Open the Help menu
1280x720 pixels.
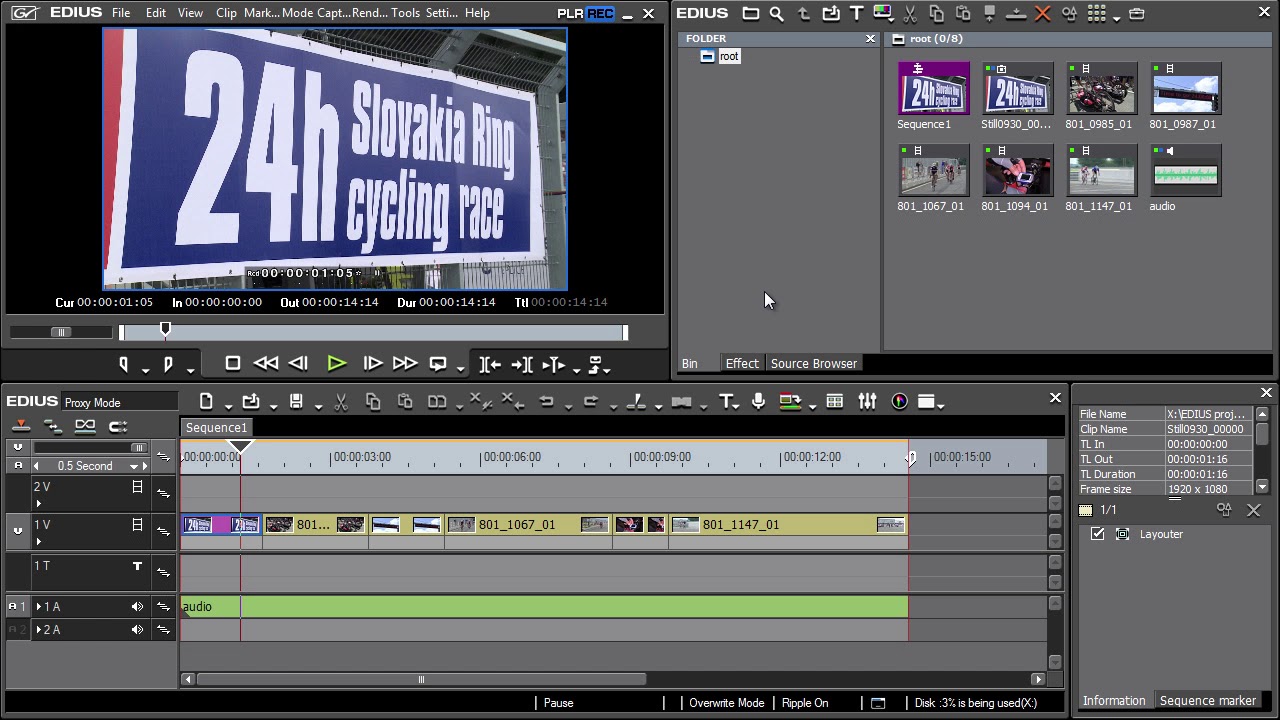click(477, 13)
